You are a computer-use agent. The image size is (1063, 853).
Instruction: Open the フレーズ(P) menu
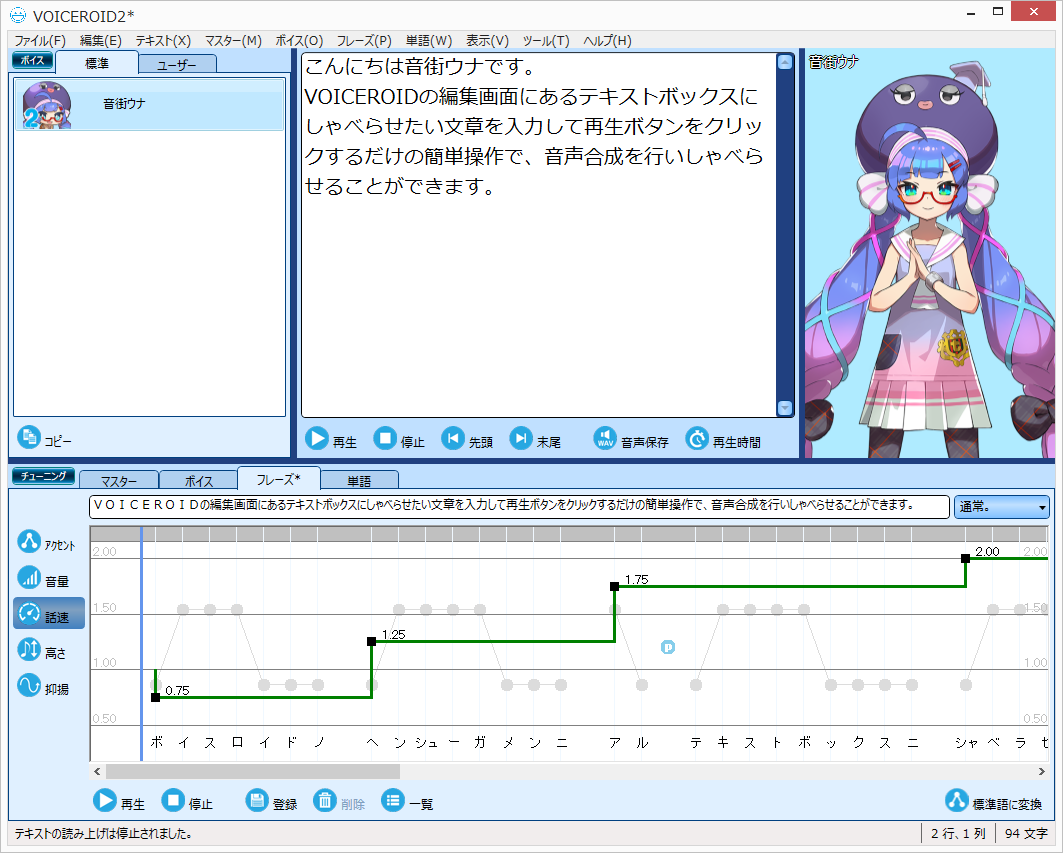point(364,41)
